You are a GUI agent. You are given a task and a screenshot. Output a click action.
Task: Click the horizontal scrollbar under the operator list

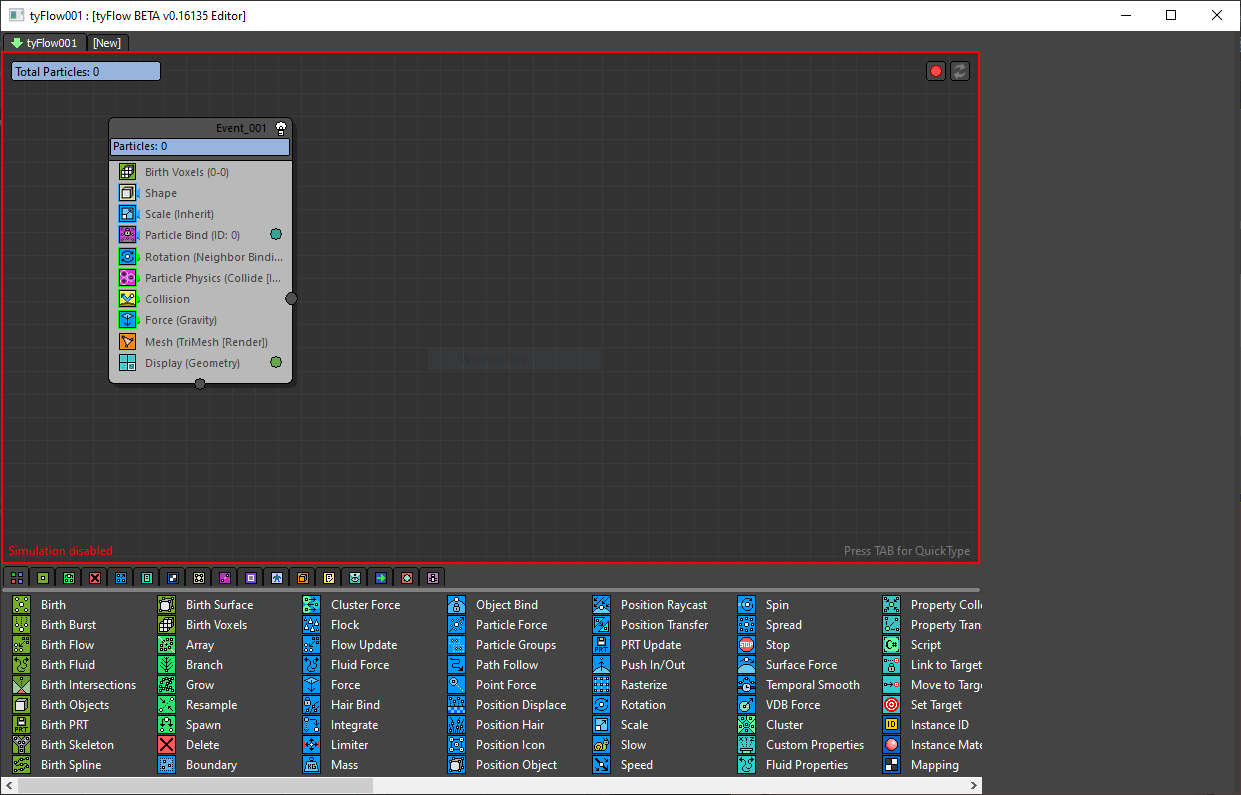click(195, 786)
